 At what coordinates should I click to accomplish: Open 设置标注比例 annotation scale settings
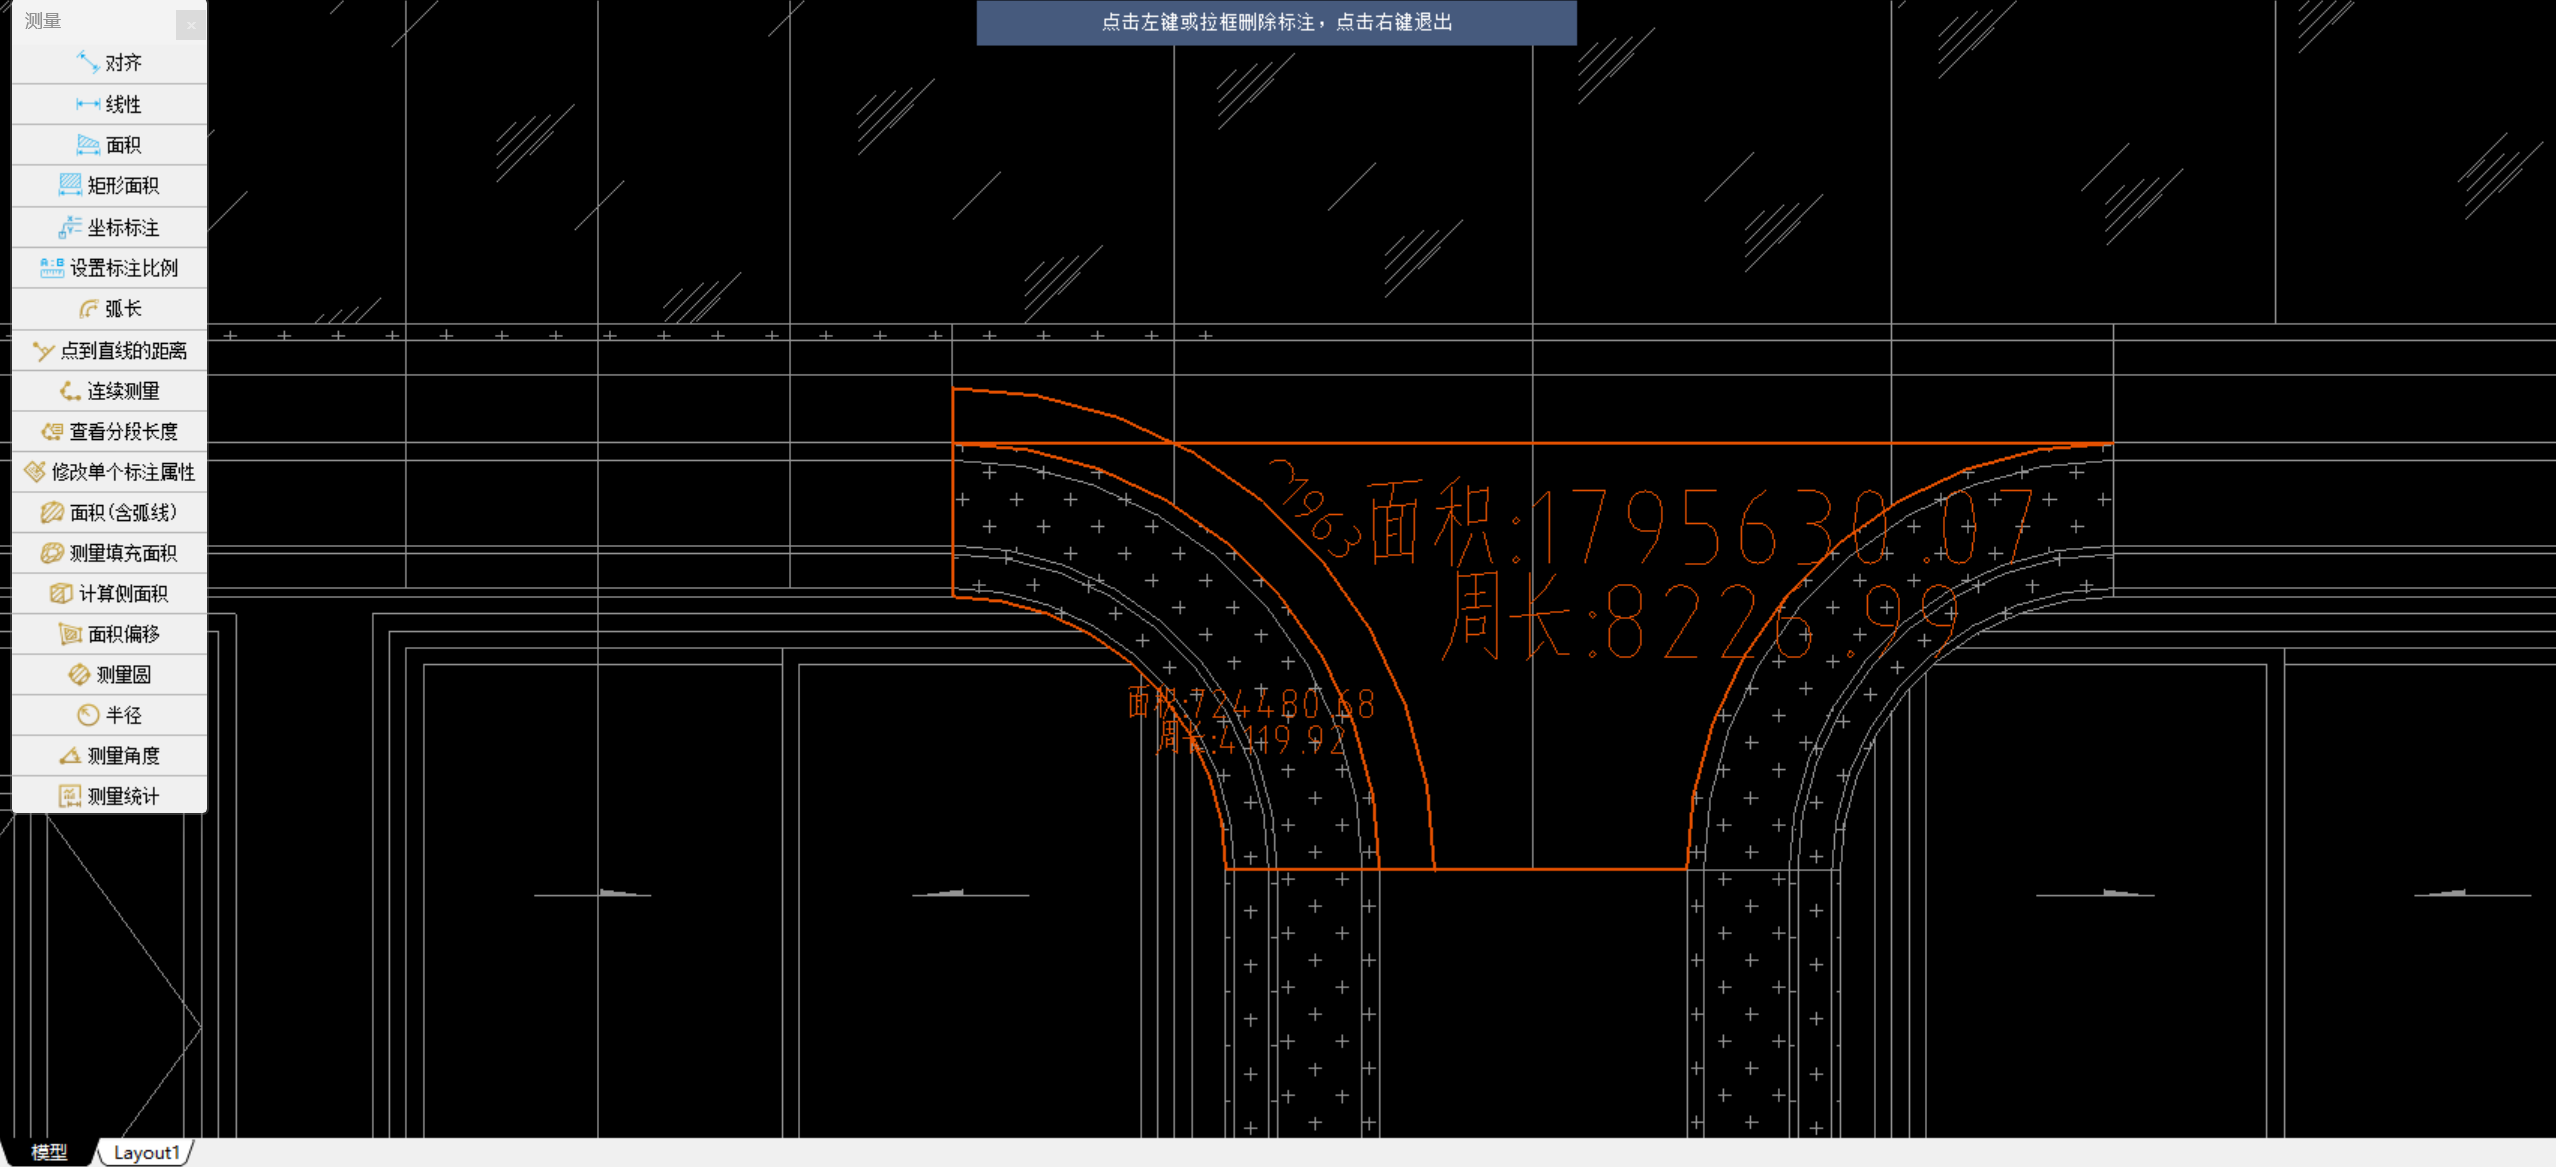coord(110,268)
